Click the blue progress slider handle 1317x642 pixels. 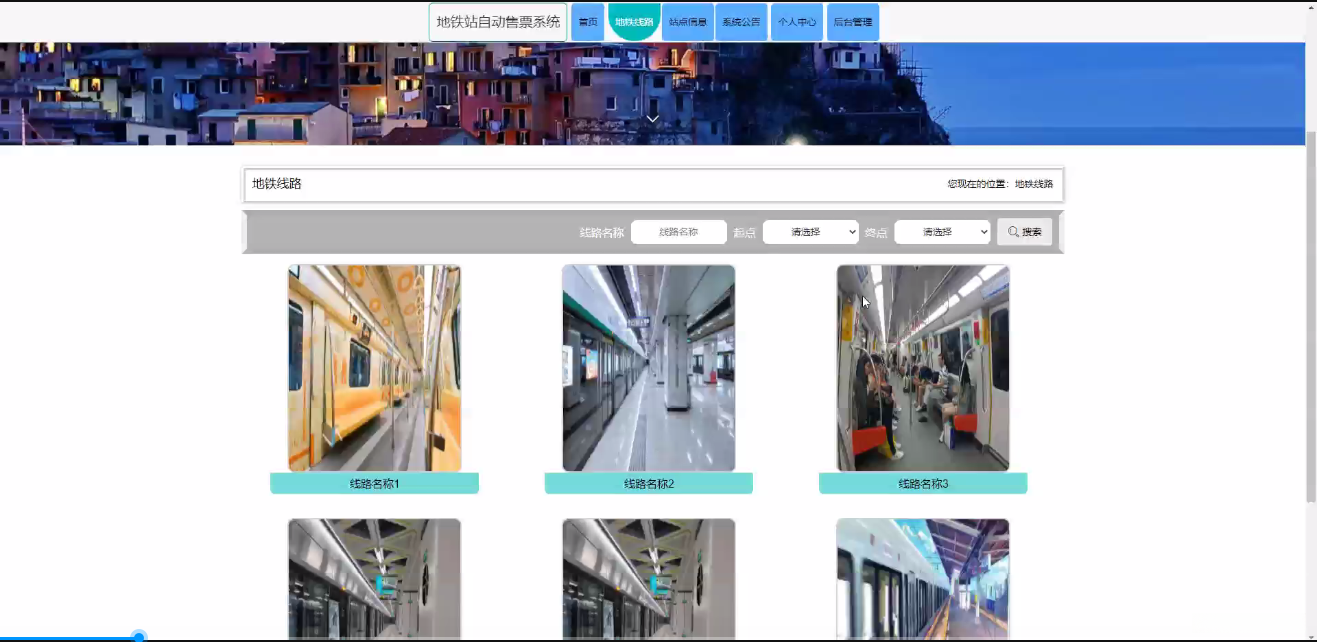[x=139, y=637]
